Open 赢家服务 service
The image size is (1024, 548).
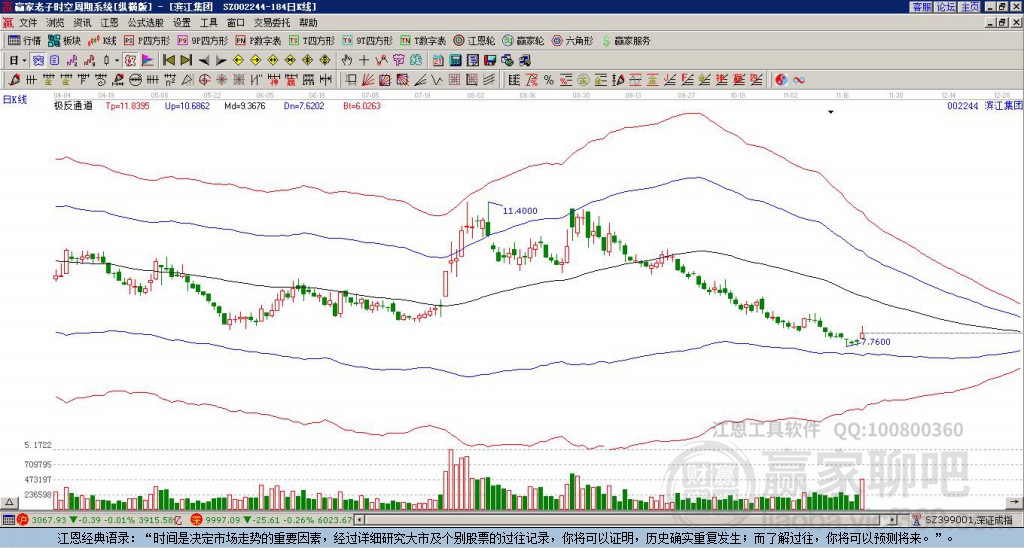626,40
